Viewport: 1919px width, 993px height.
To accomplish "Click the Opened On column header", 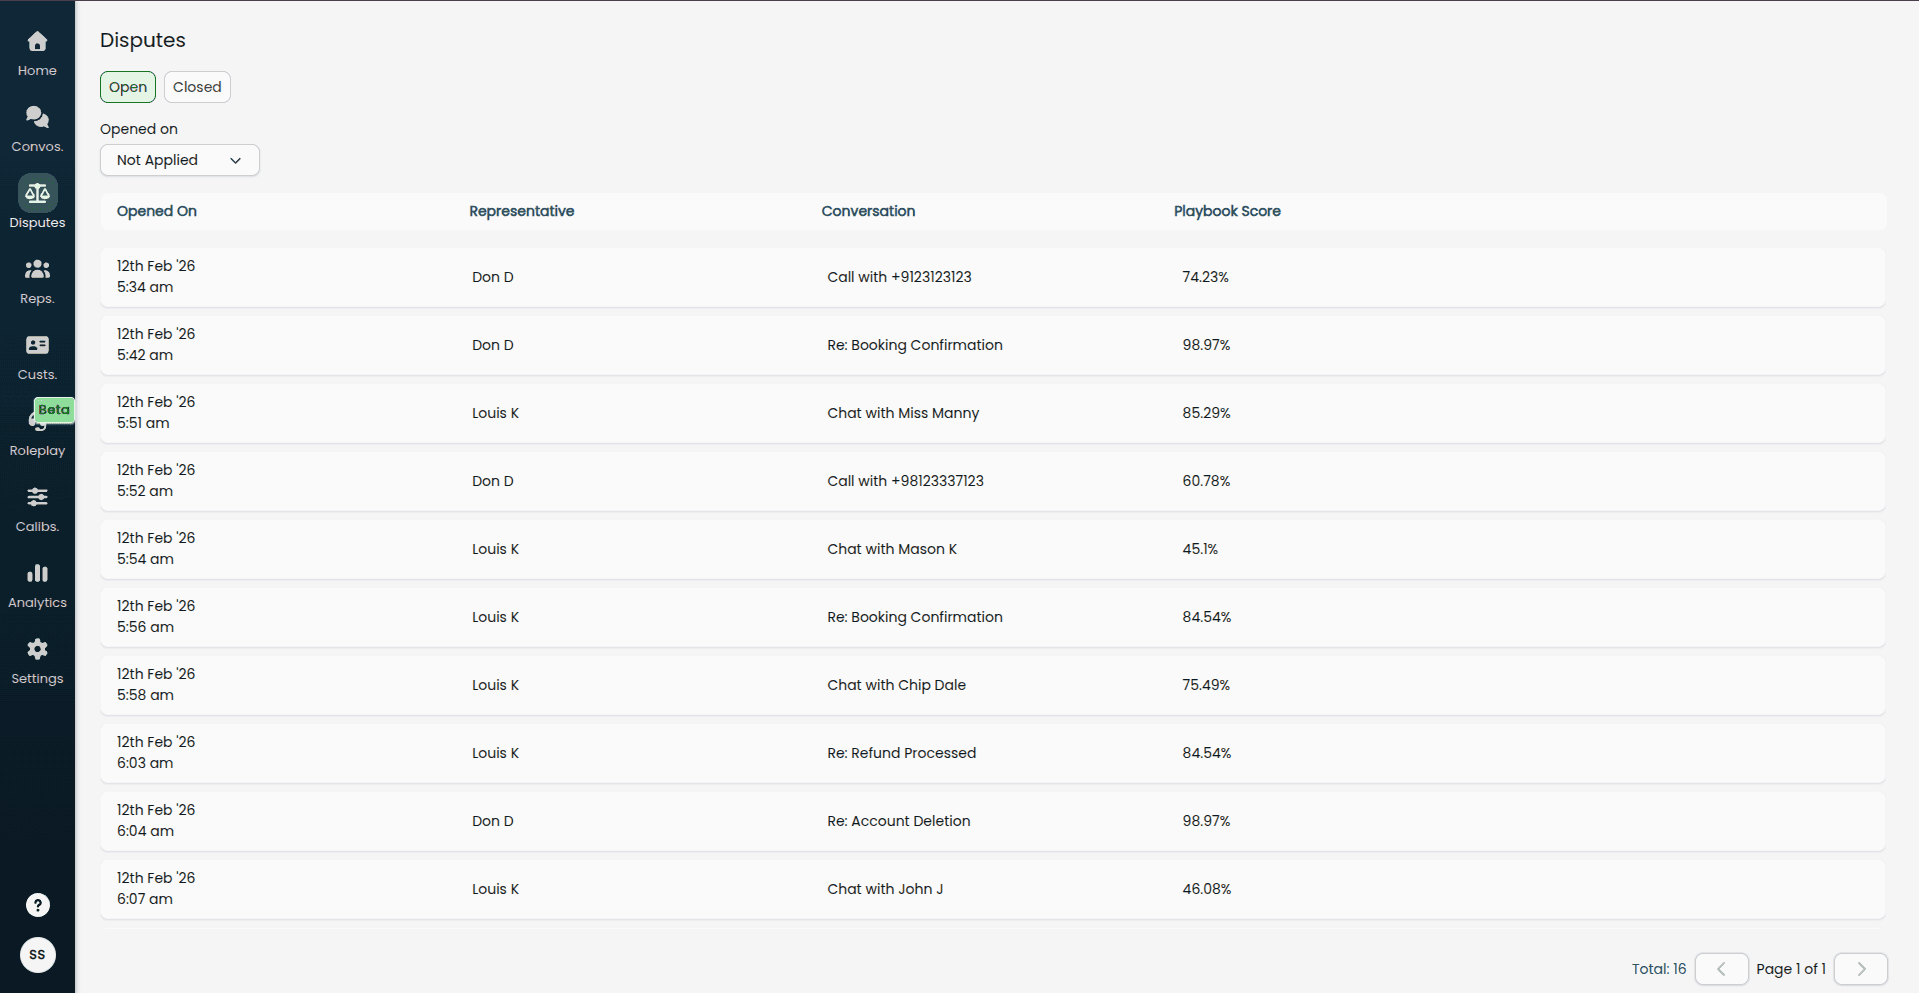I will coord(156,211).
